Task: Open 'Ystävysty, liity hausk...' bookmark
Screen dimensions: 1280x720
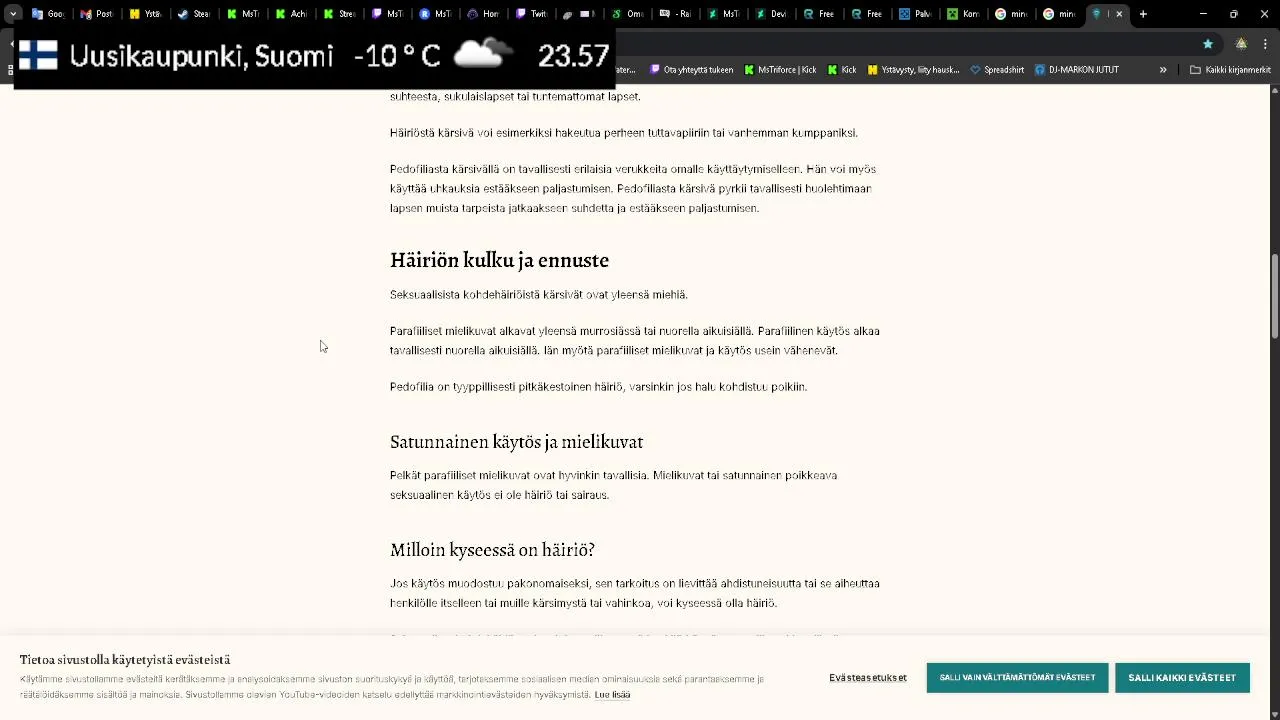Action: (x=913, y=70)
